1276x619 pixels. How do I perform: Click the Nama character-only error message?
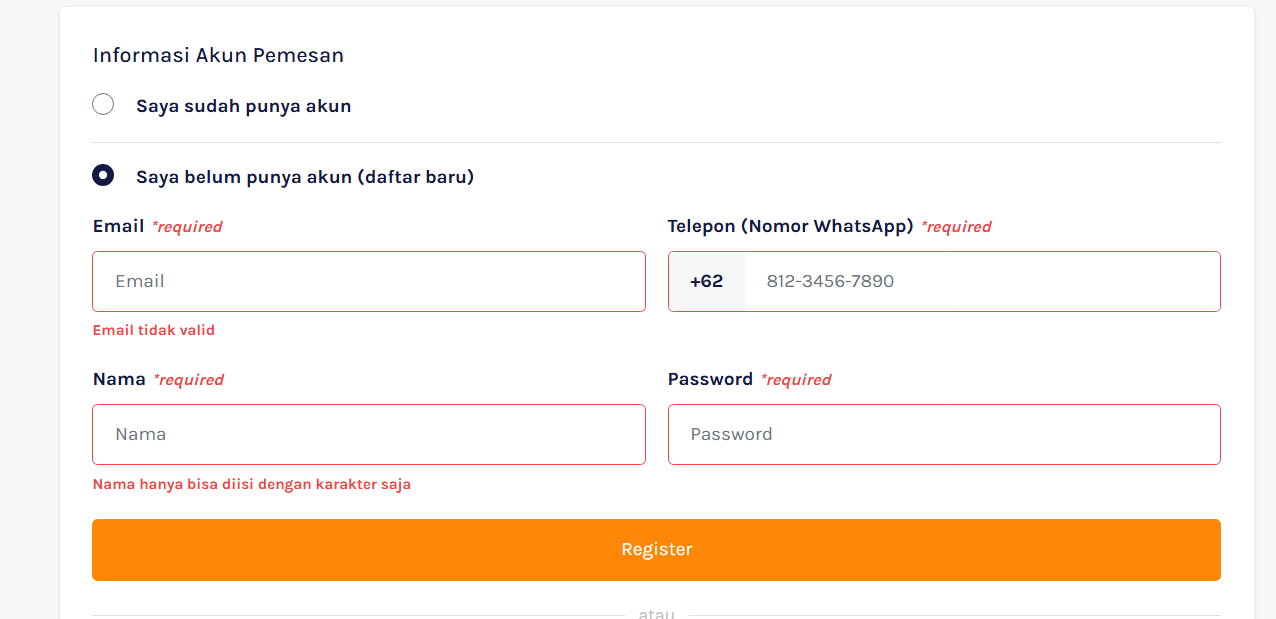251,484
